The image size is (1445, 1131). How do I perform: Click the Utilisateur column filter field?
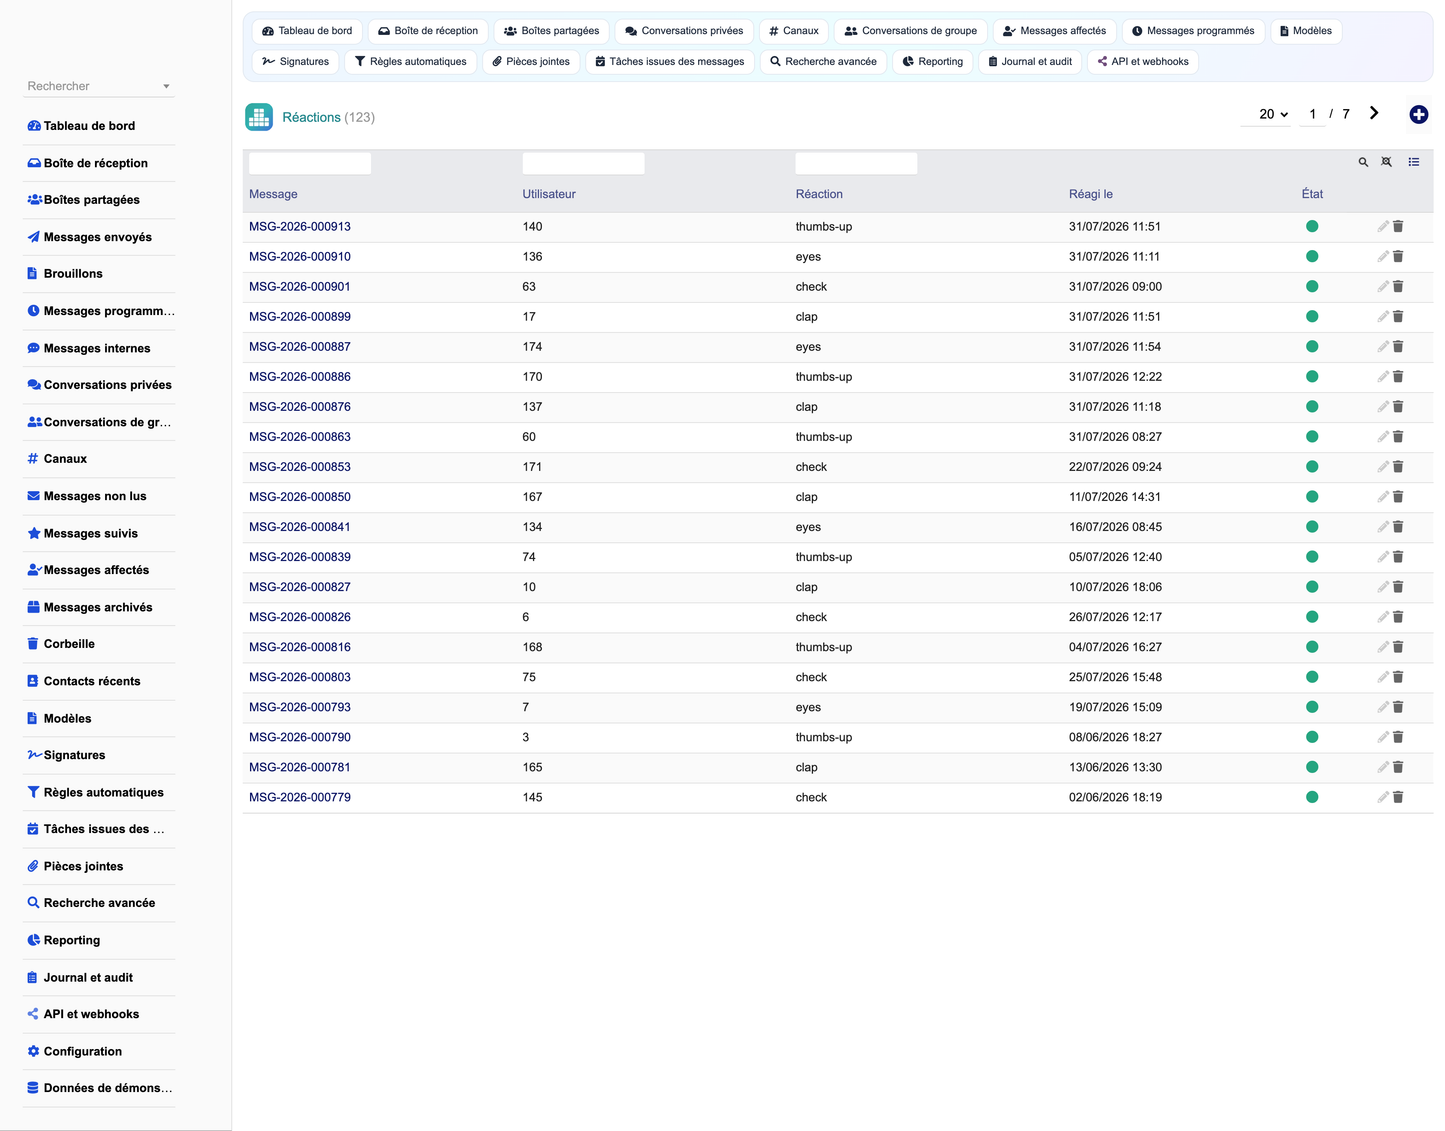tap(583, 163)
